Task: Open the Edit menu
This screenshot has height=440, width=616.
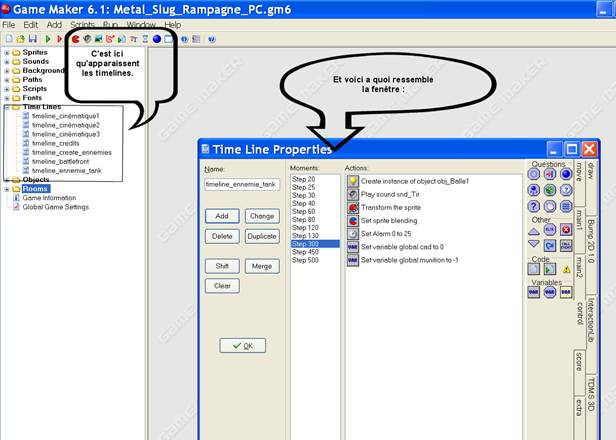Action: [x=31, y=25]
